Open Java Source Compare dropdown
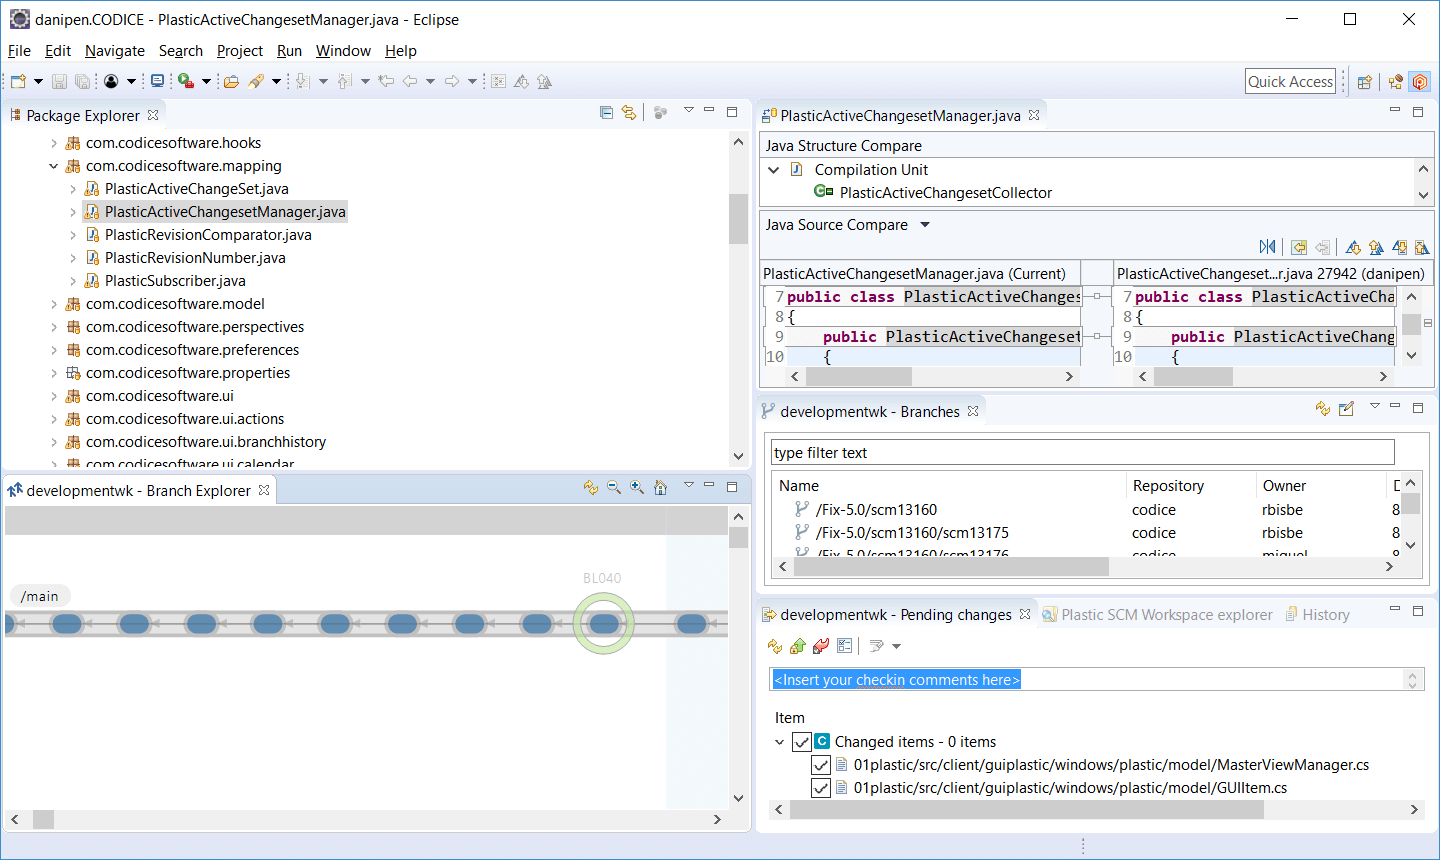The height and width of the screenshot is (860, 1440). 925,225
